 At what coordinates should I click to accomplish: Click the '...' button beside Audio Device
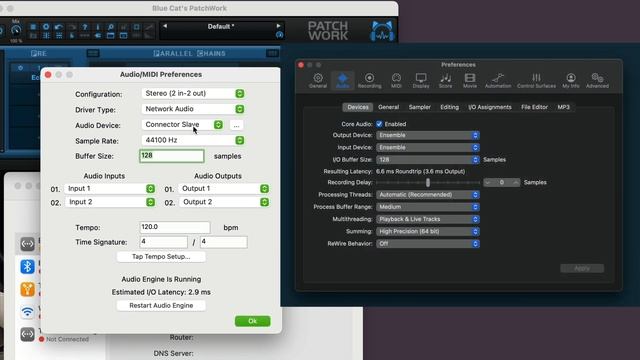[236, 125]
